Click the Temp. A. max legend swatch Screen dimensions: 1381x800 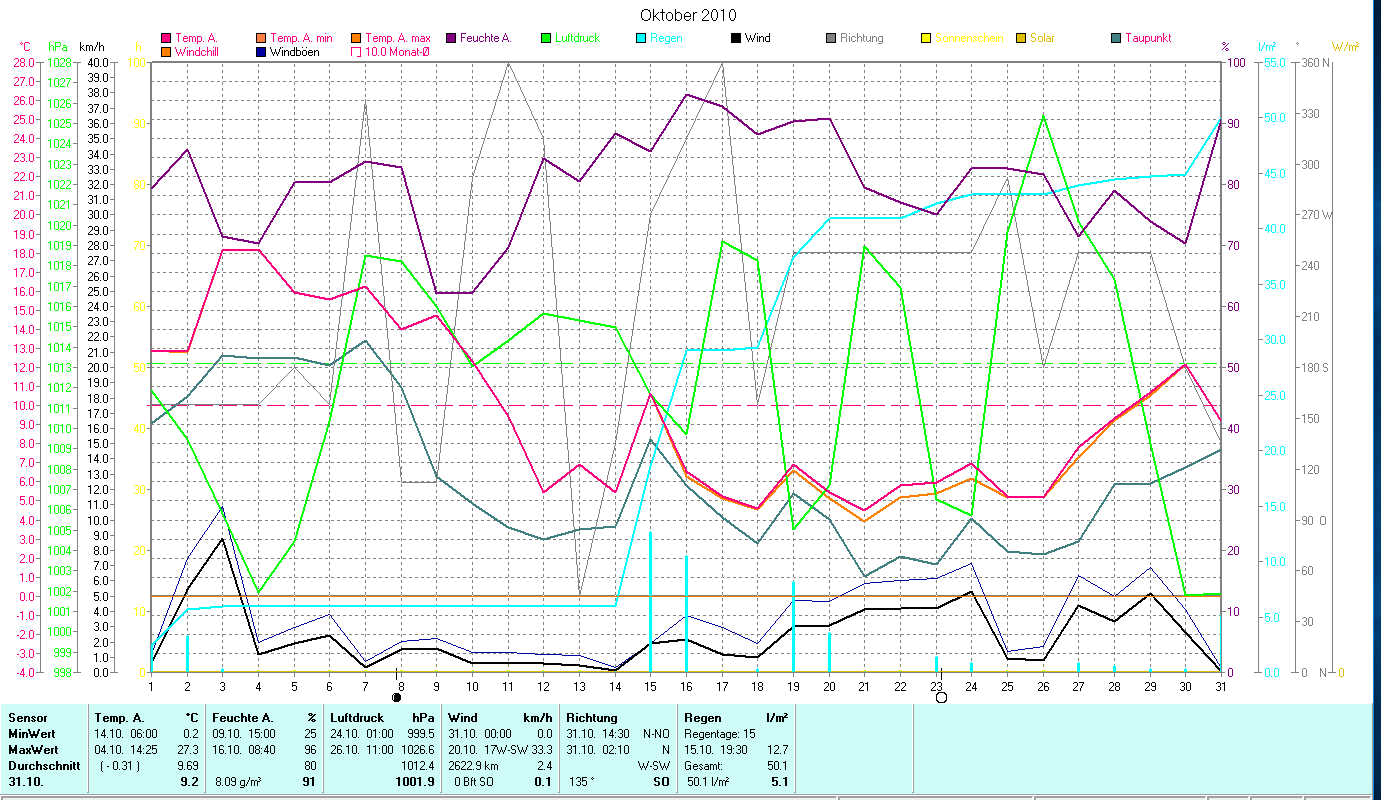(357, 38)
